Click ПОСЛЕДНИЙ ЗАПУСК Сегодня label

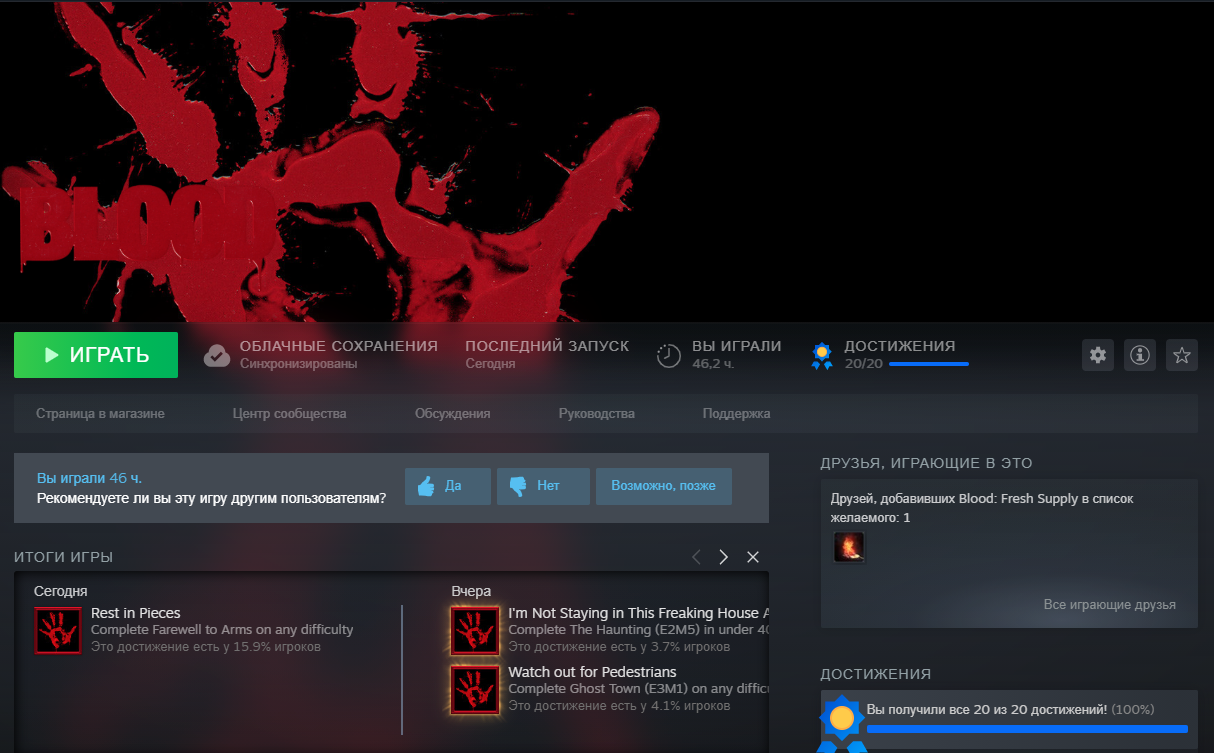(x=547, y=354)
